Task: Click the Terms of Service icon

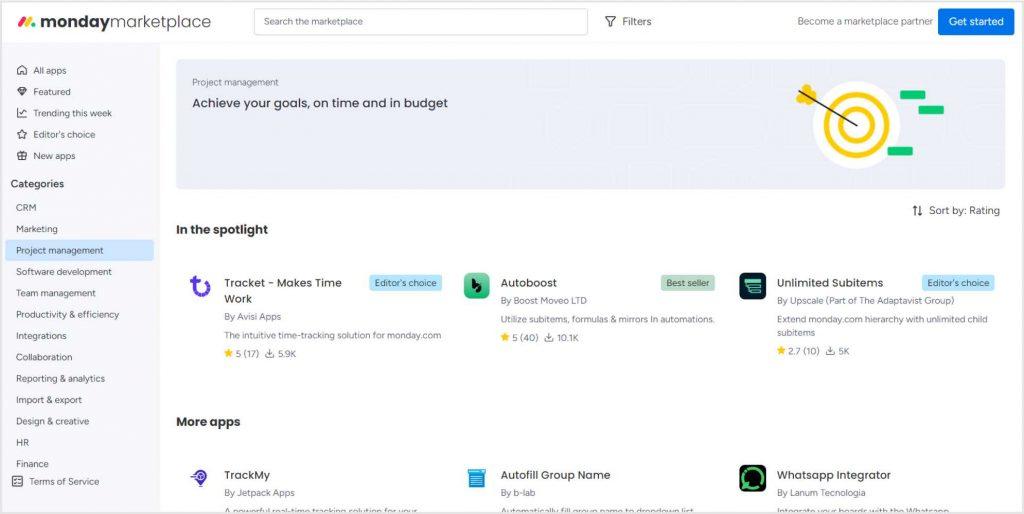Action: tap(17, 481)
